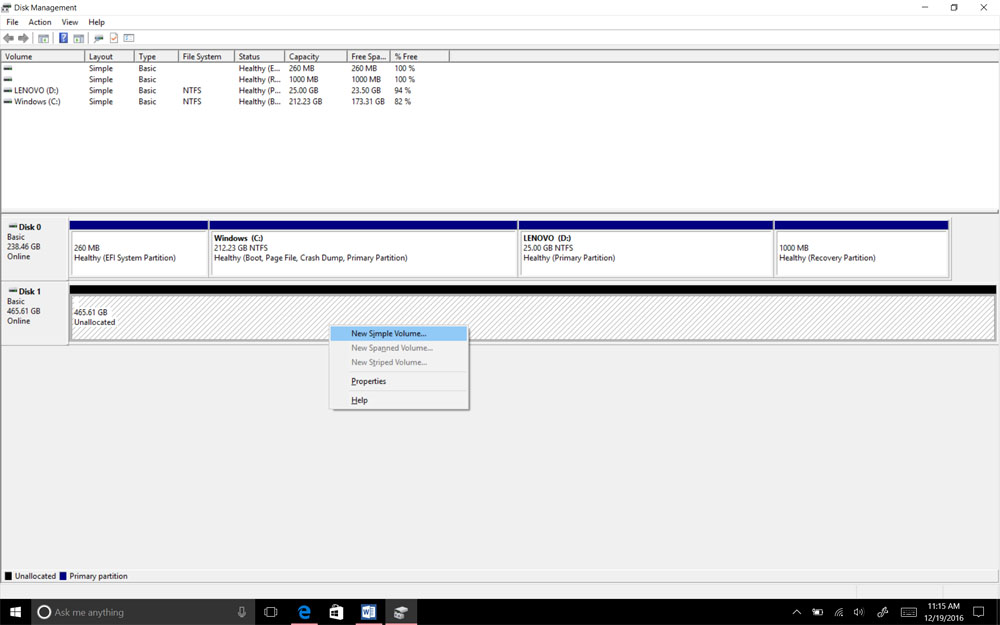The width and height of the screenshot is (1000, 625).
Task: Select the Windows (C:) volume in the list
Action: [x=35, y=101]
